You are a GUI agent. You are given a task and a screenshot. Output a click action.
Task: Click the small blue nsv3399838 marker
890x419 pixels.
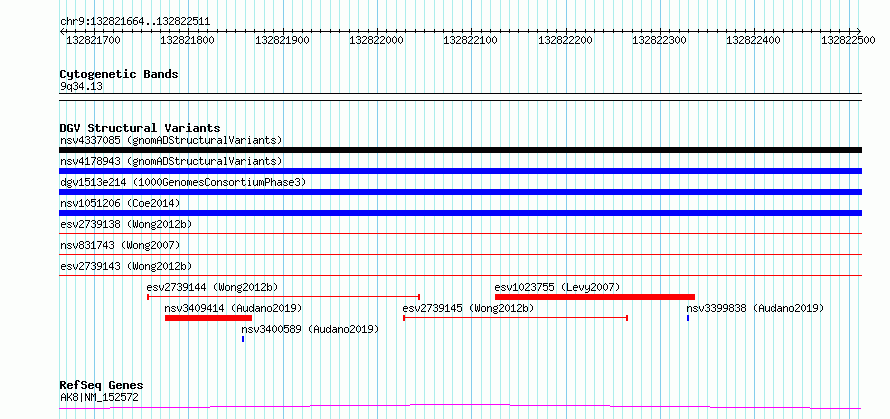688,318
